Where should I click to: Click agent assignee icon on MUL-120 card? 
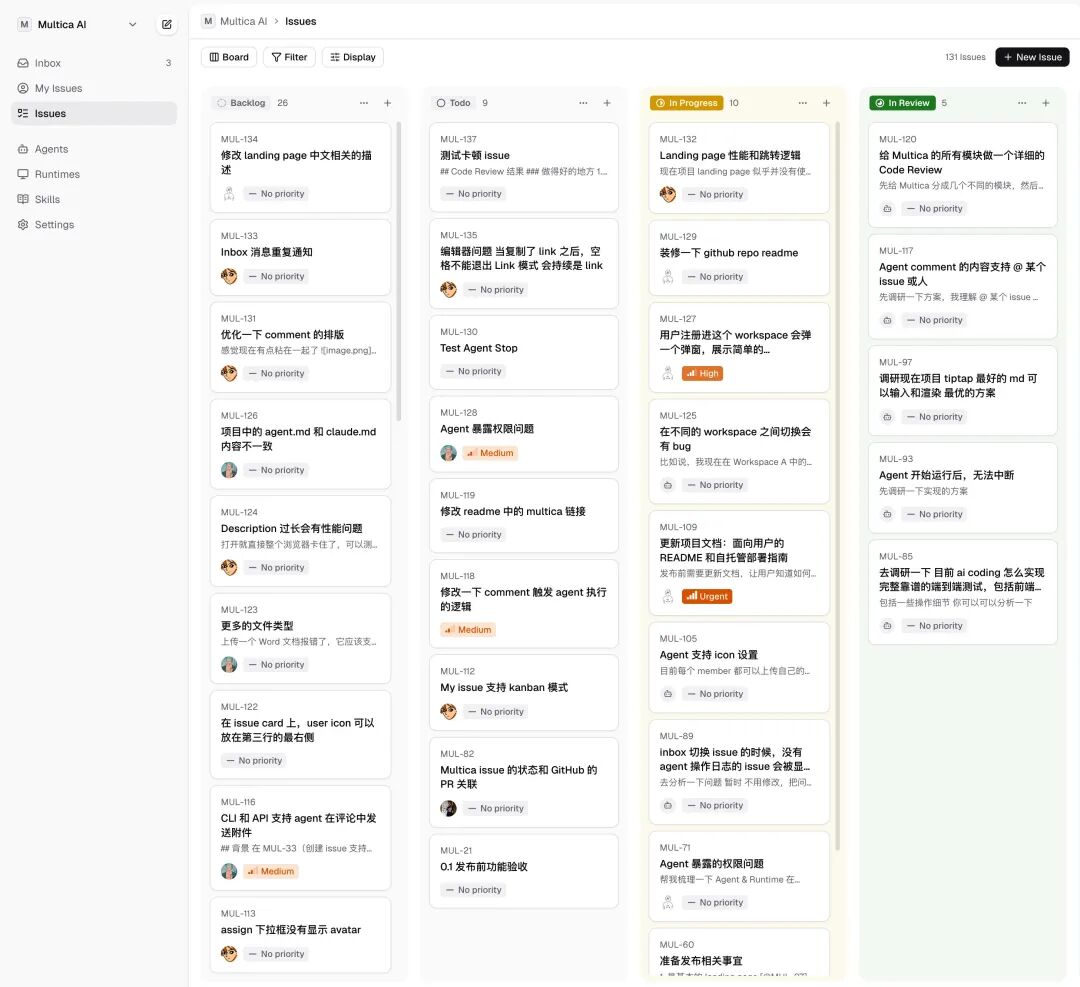pos(887,209)
